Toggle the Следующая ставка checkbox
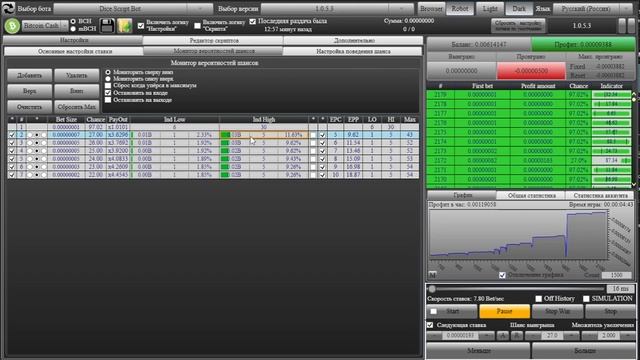Screen dimensions: 640x360 click(430, 325)
